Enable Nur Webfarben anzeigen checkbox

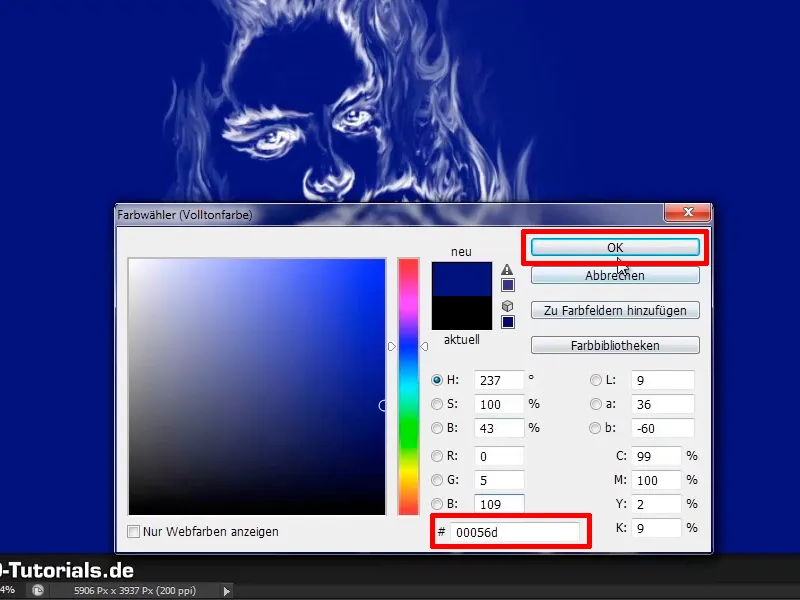(x=133, y=532)
